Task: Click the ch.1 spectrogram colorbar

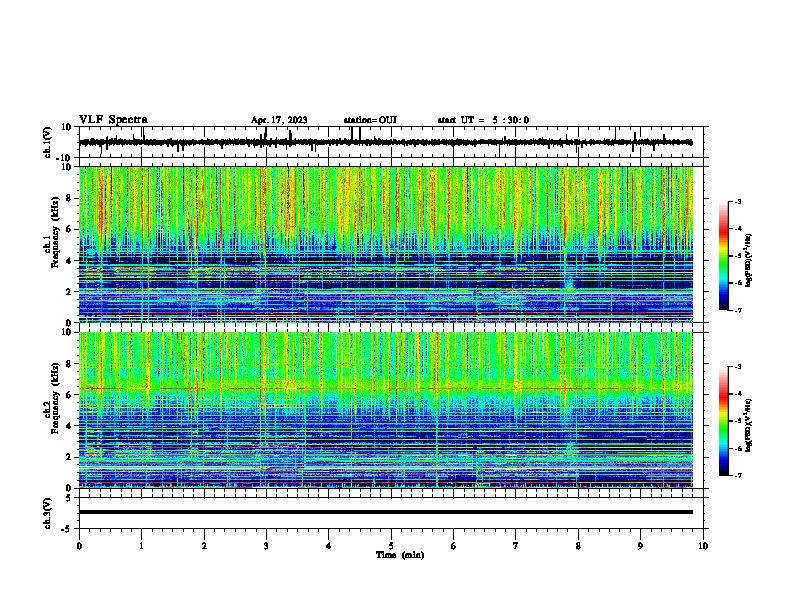Action: [723, 256]
